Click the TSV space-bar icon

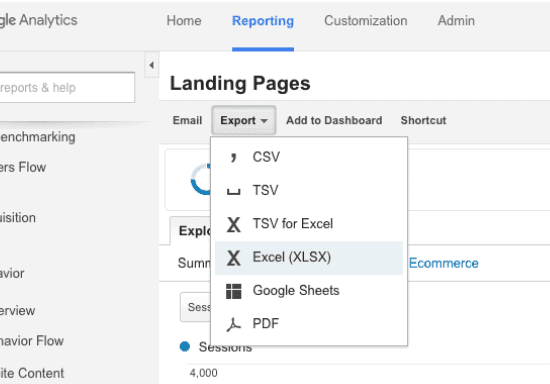click(233, 191)
